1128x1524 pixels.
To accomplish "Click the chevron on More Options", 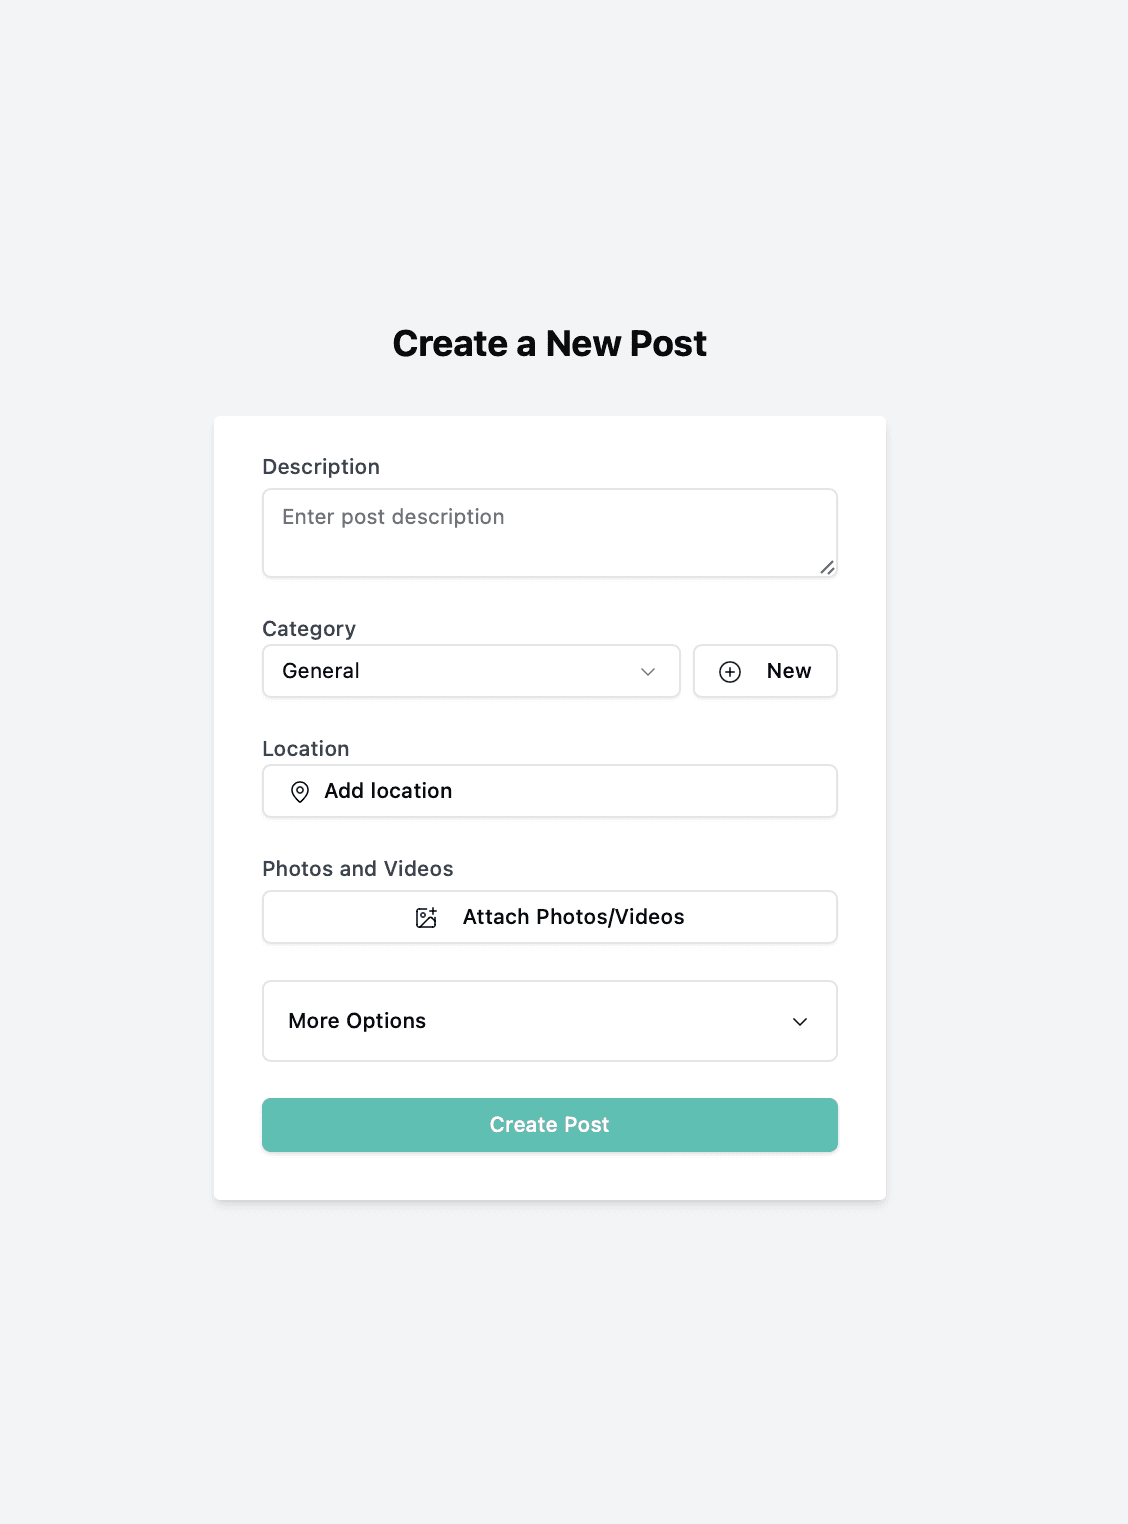I will 799,1022.
